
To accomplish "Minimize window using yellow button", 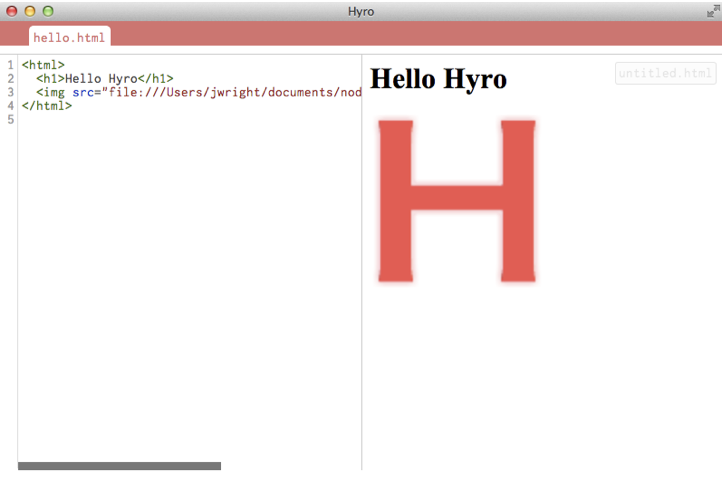I will [30, 11].
